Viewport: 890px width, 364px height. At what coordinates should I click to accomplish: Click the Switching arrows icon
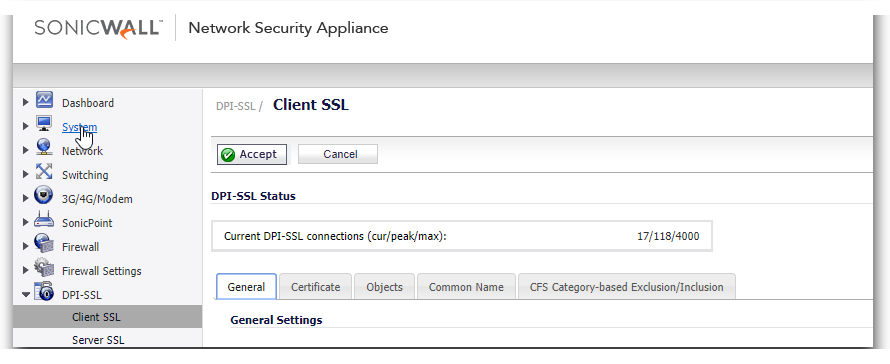44,171
